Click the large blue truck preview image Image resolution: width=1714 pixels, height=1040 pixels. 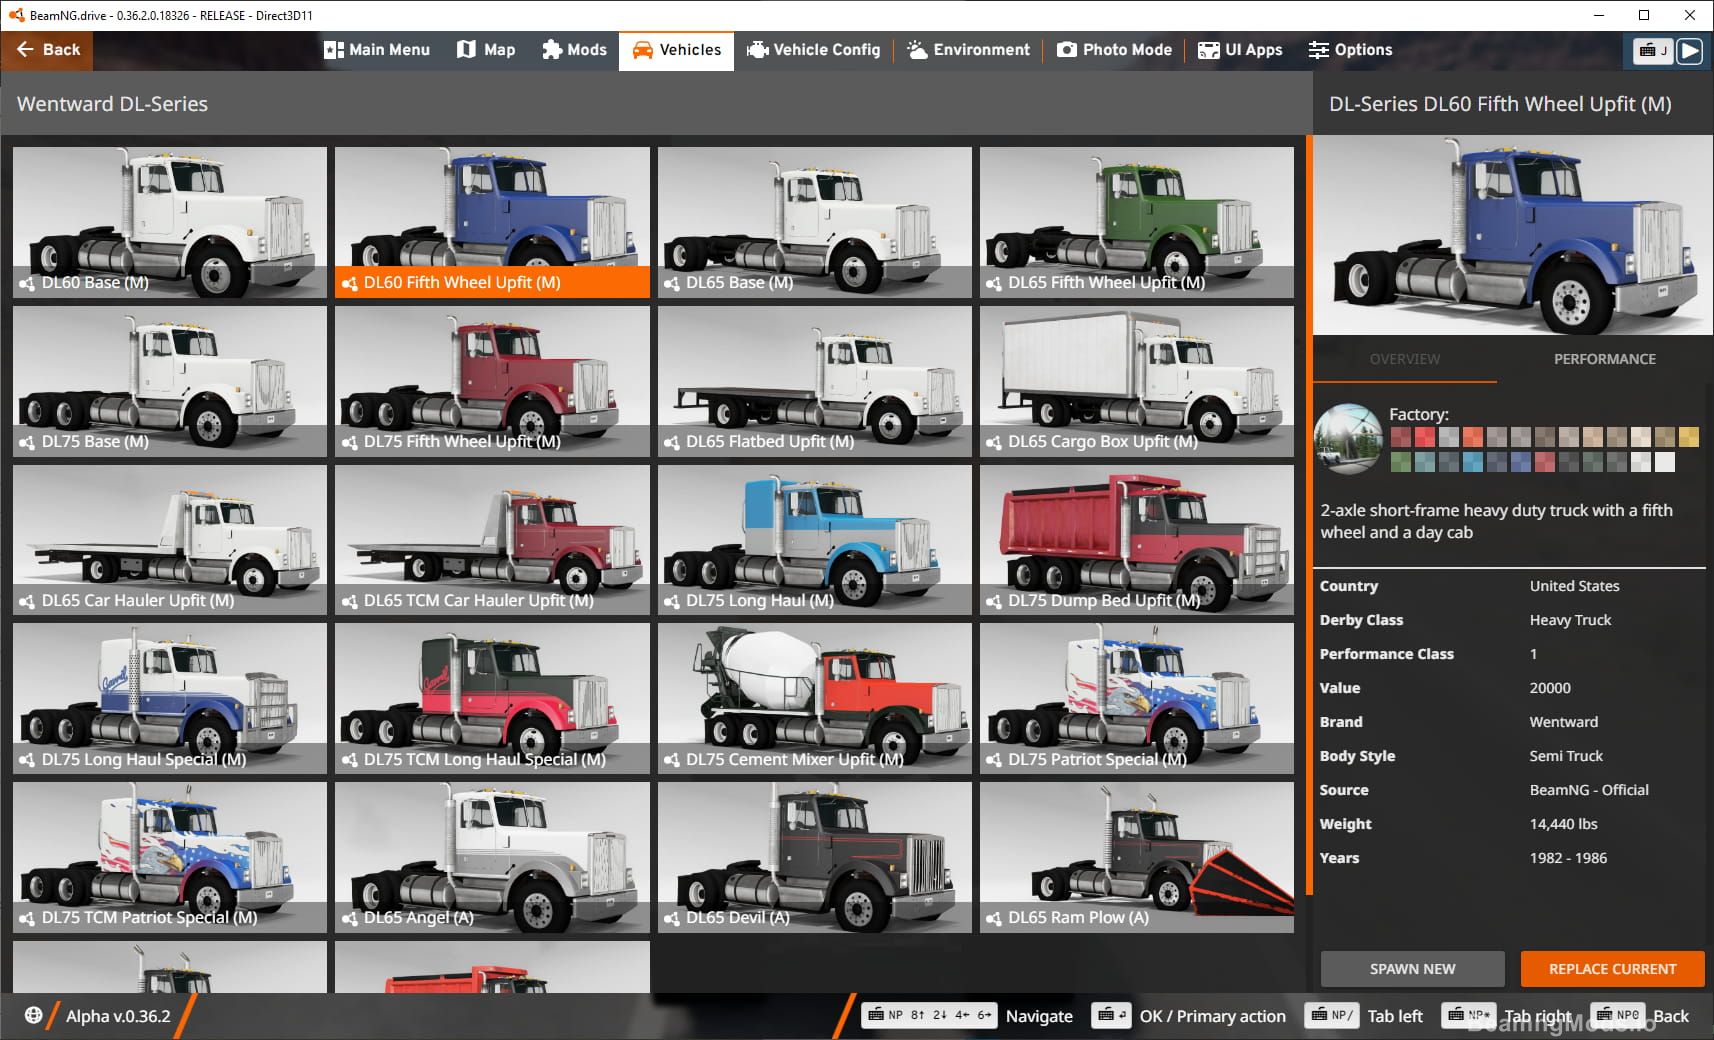1512,235
